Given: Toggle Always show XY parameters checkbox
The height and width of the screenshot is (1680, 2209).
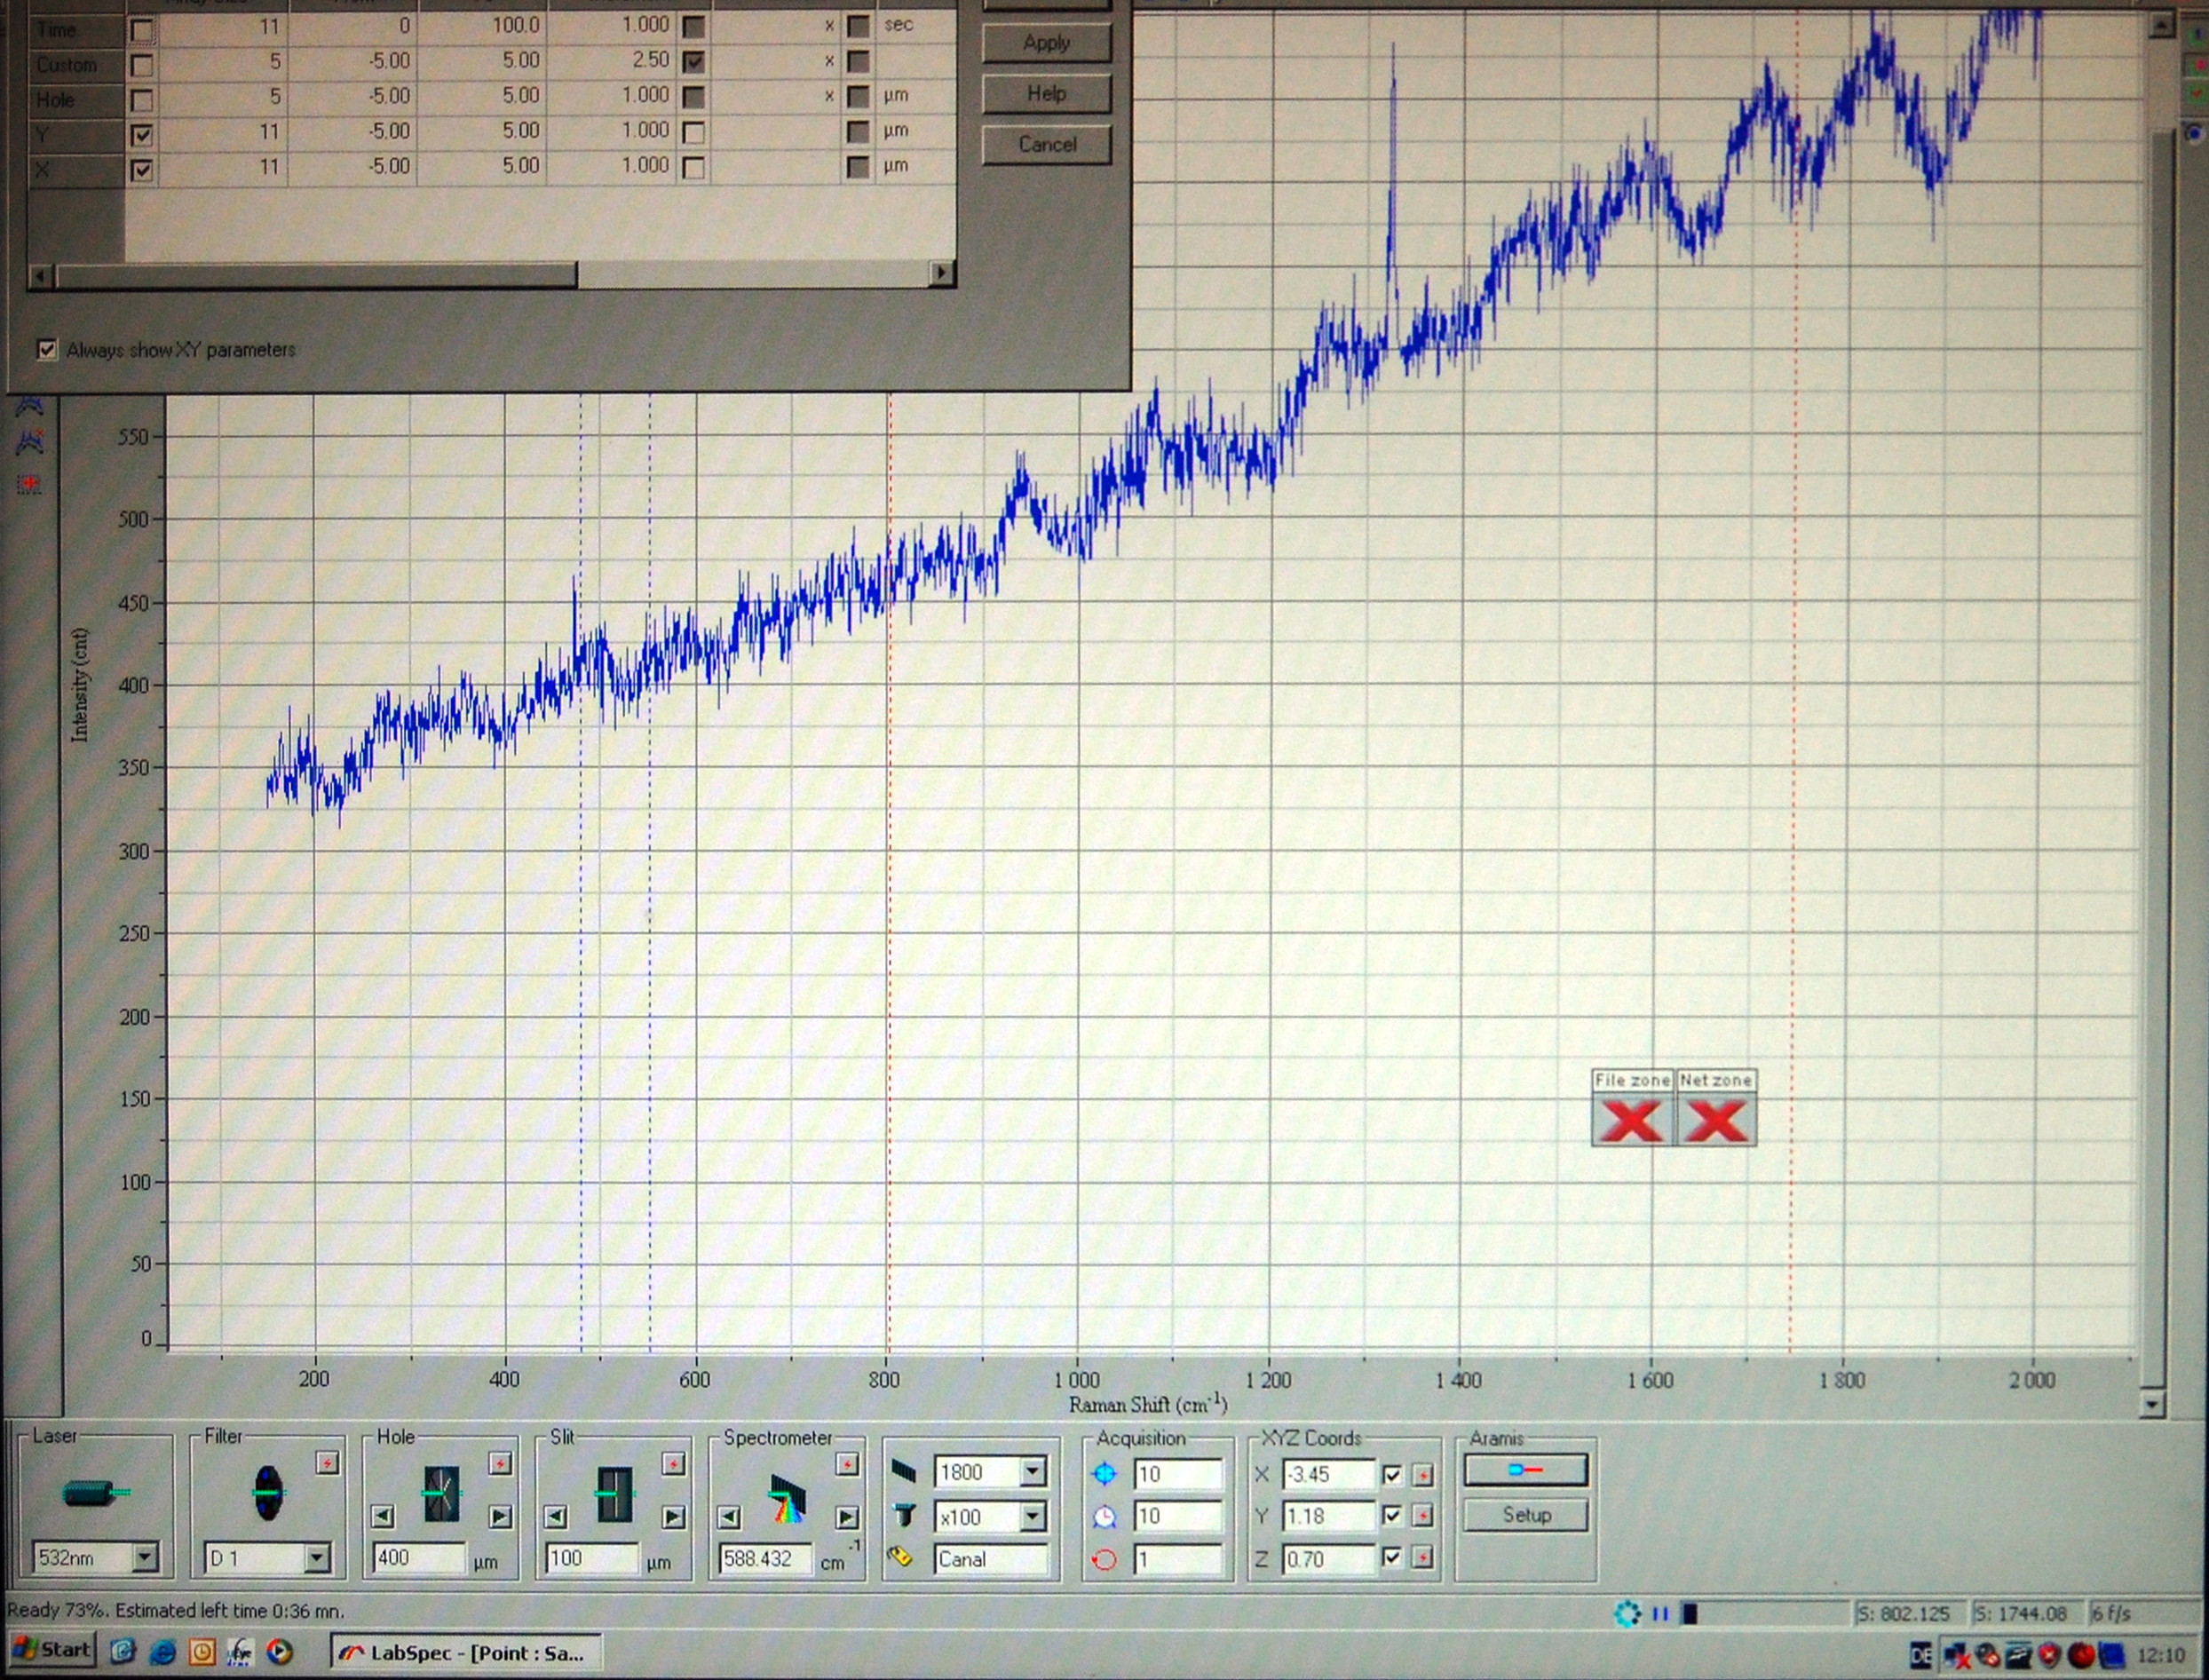Looking at the screenshot, I should 47,349.
